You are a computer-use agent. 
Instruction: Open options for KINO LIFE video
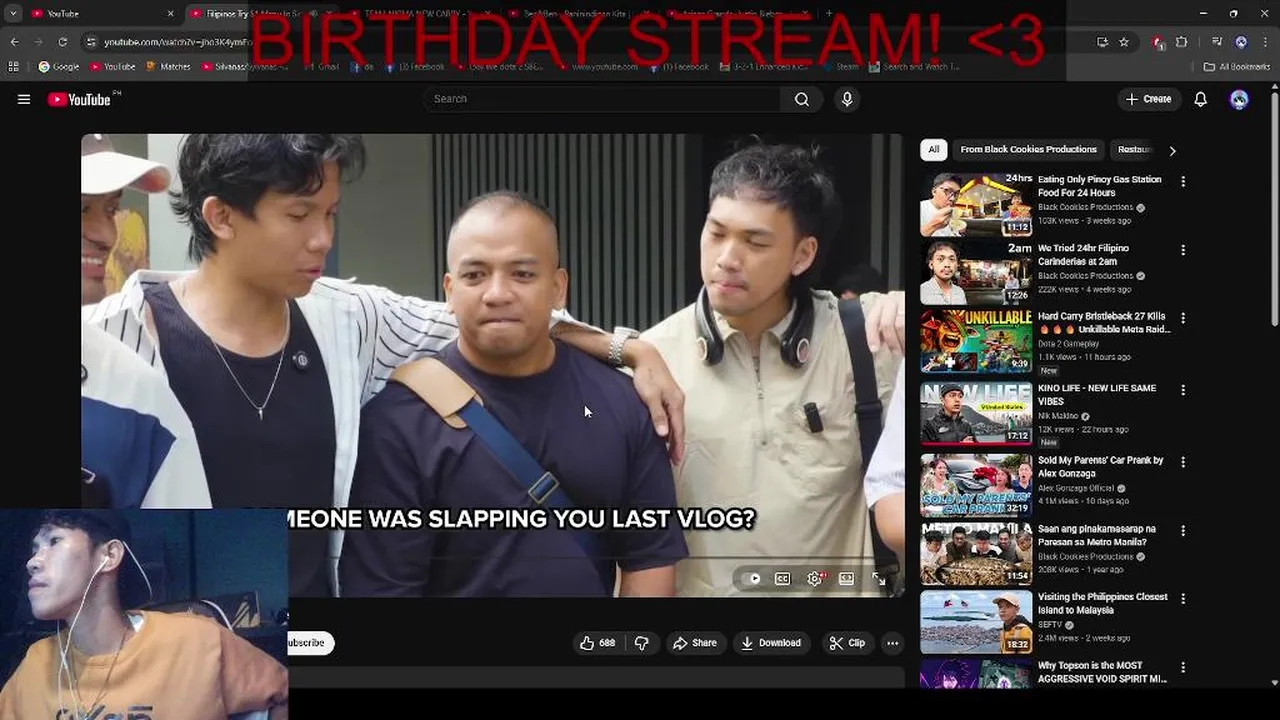pyautogui.click(x=1183, y=390)
